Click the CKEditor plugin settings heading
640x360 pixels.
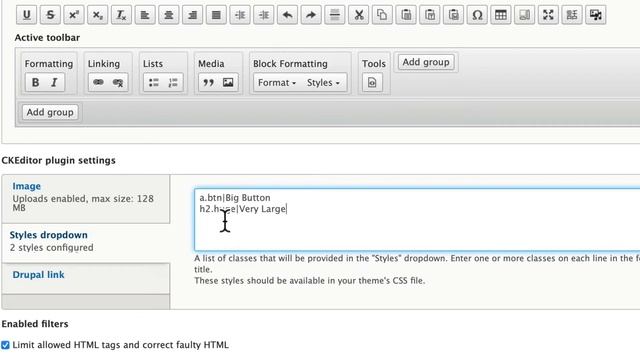(x=58, y=160)
